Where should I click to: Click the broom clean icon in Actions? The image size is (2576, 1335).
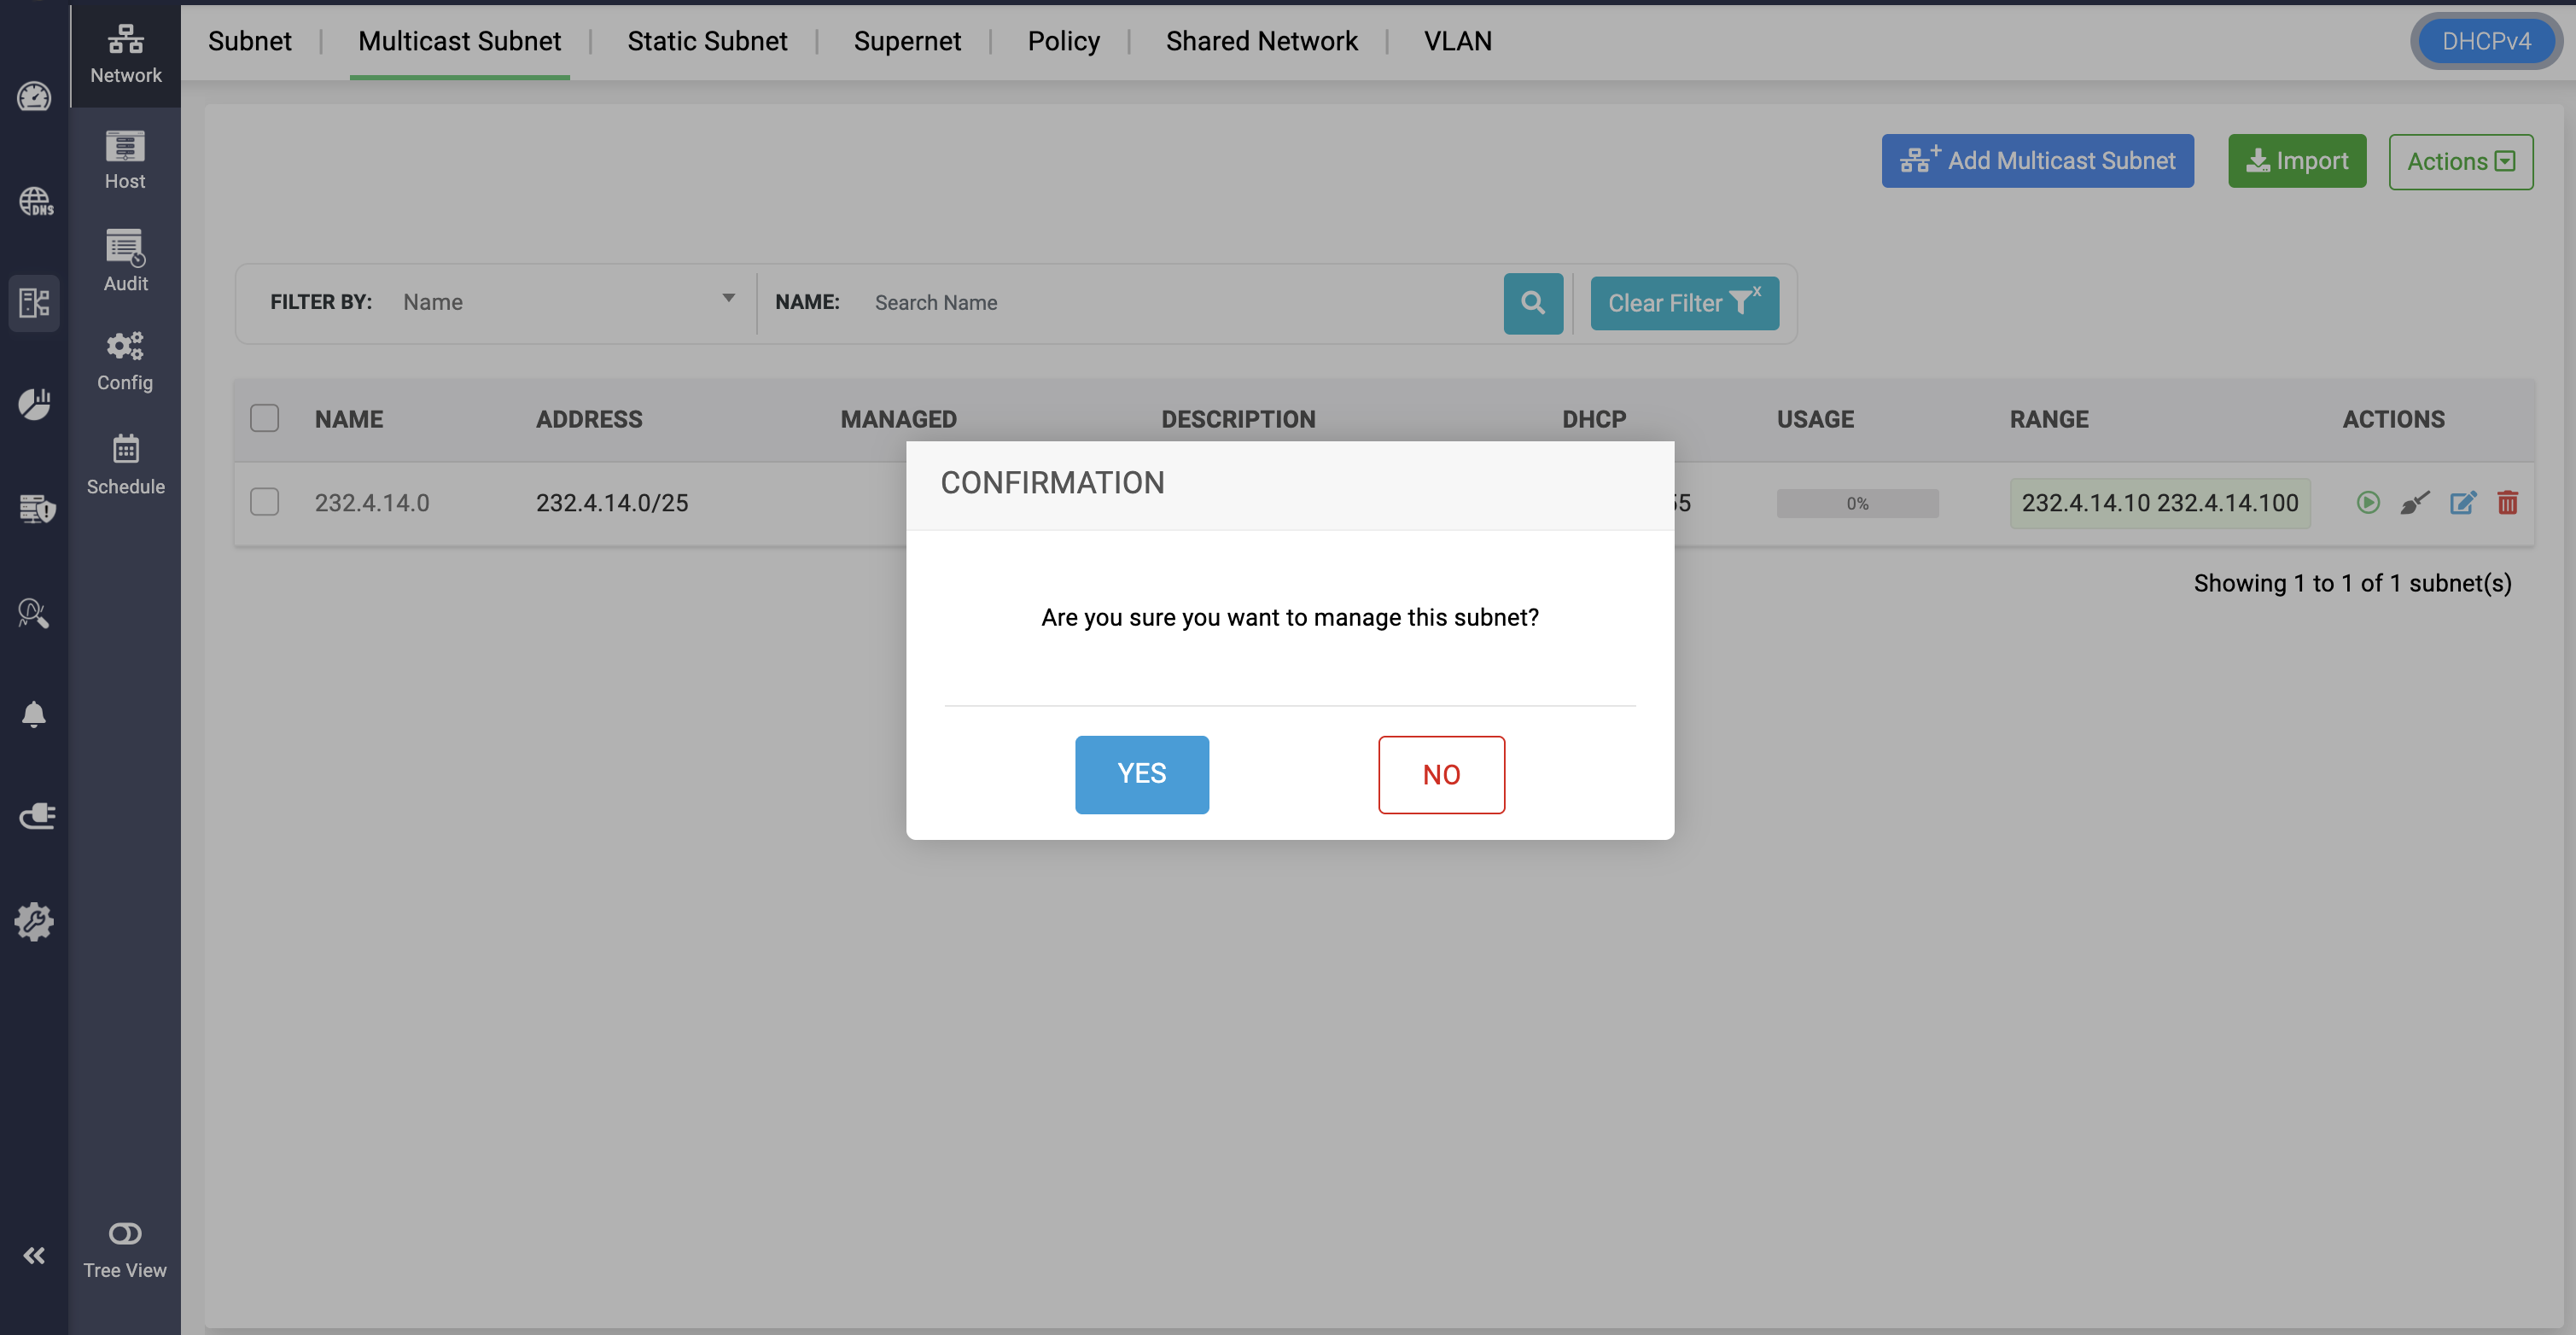click(2414, 503)
